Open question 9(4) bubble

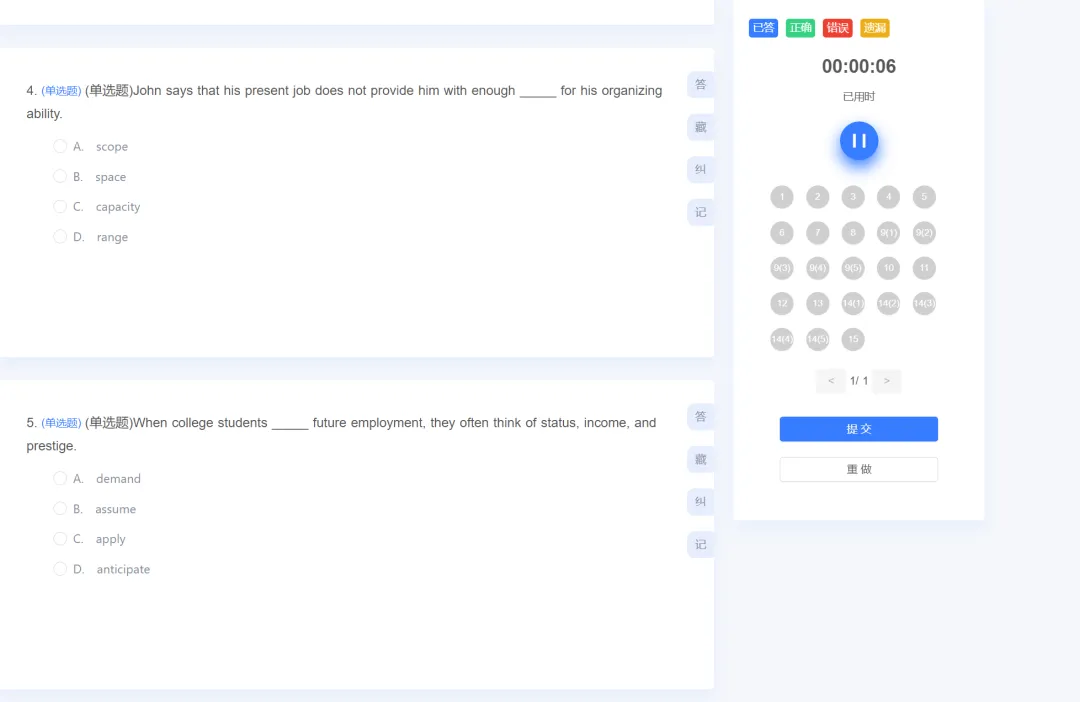click(x=818, y=268)
